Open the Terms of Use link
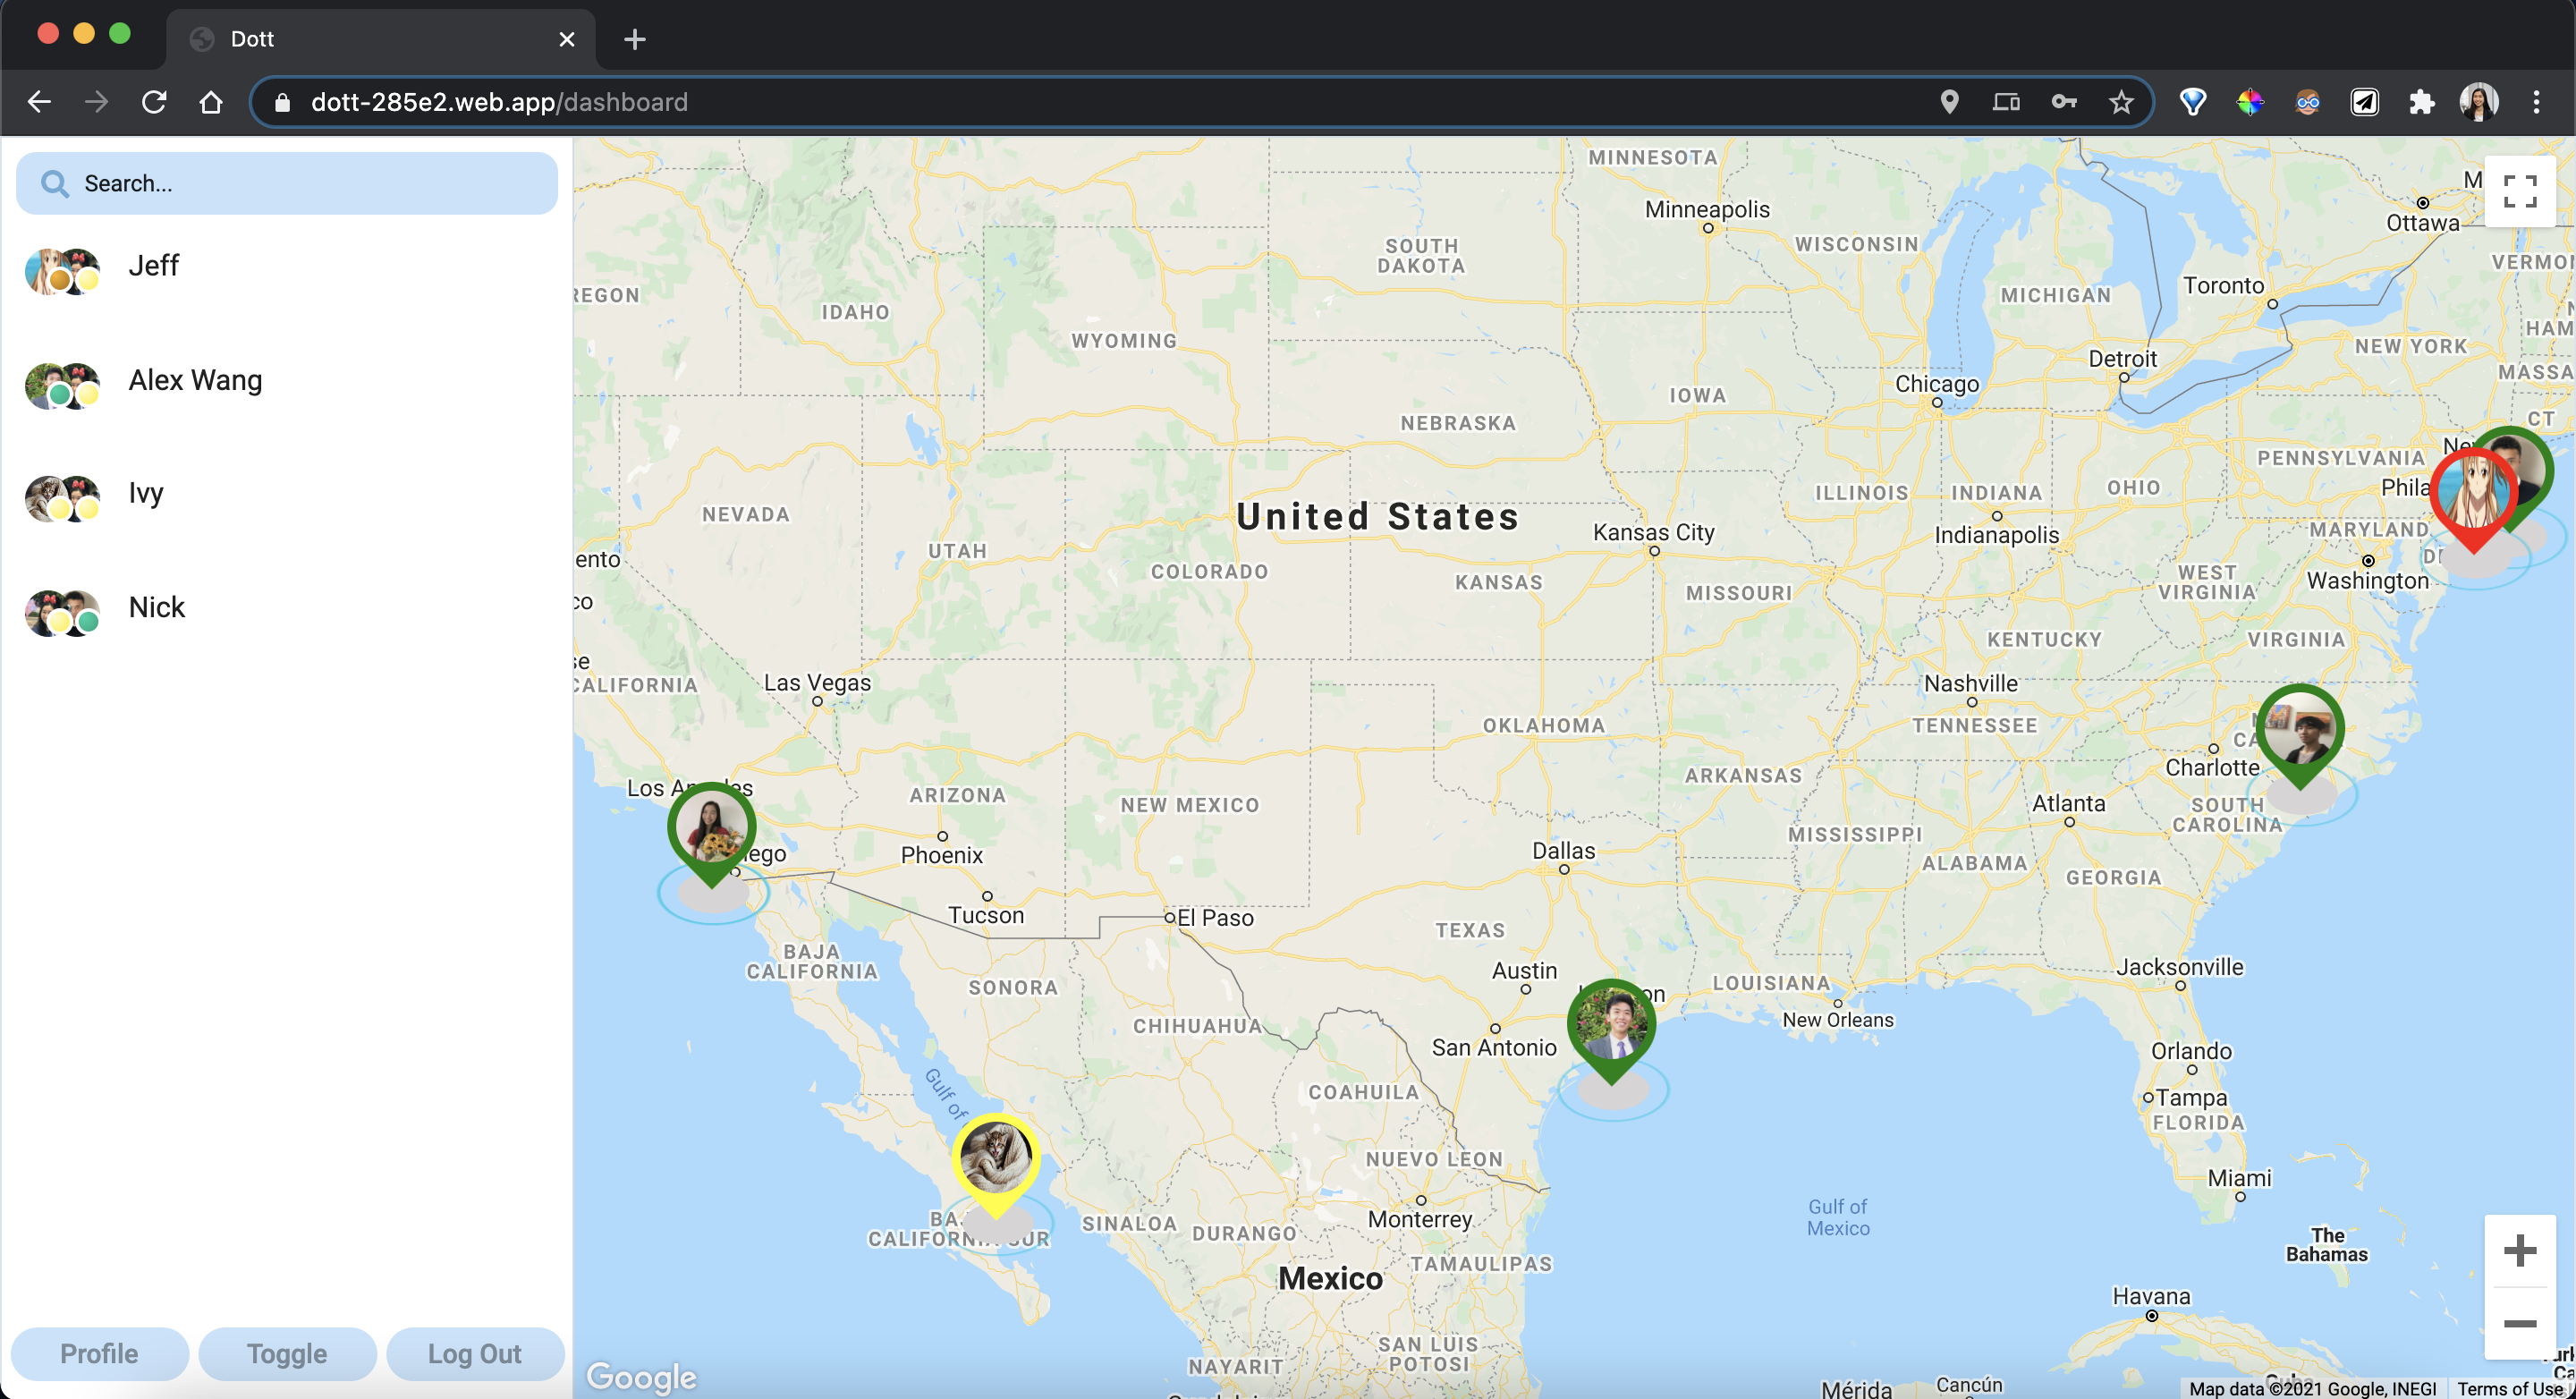This screenshot has width=2576, height=1399. (x=2509, y=1388)
